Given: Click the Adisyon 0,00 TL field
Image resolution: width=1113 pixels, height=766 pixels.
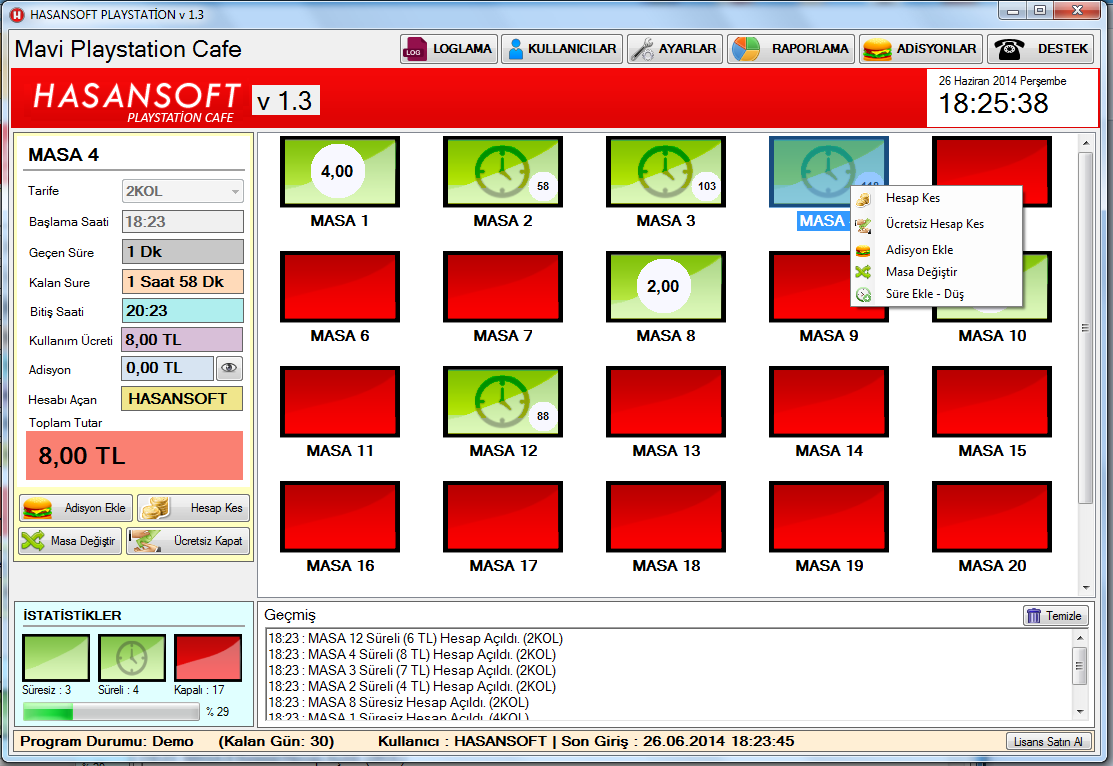Looking at the screenshot, I should tap(168, 368).
